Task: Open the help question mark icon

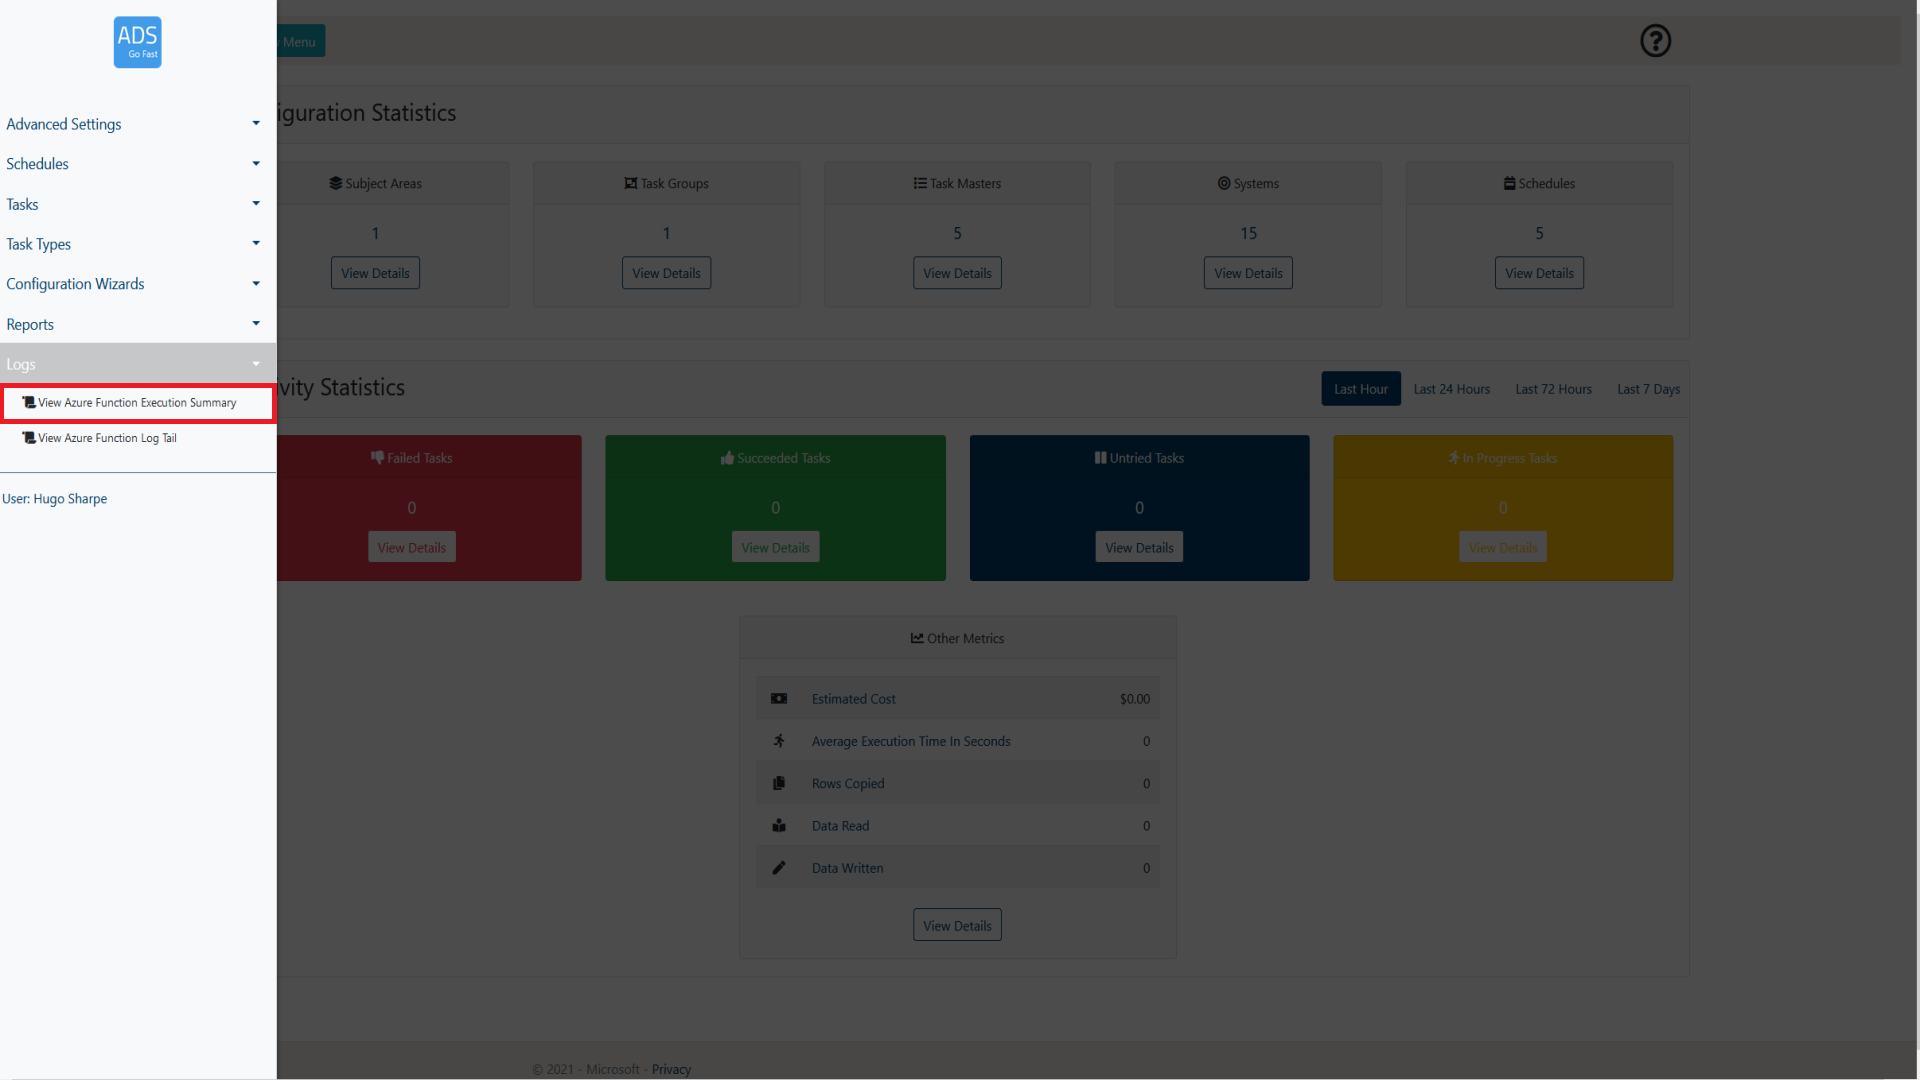Action: tap(1655, 41)
